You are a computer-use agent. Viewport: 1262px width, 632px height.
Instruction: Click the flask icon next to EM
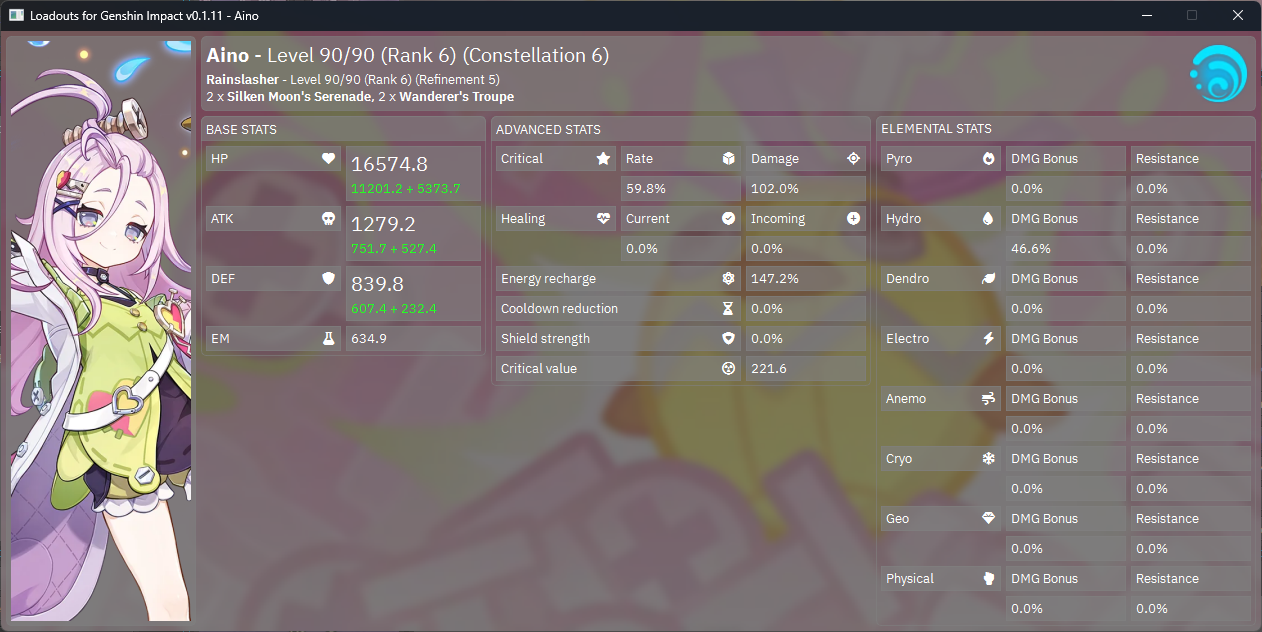(328, 339)
